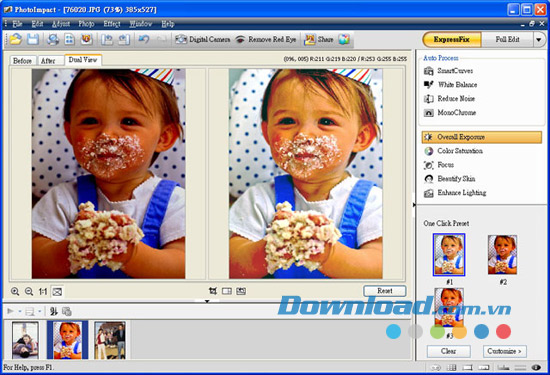This screenshot has width=550, height=375.
Task: Switch to ExpressFix mode
Action: [x=451, y=39]
